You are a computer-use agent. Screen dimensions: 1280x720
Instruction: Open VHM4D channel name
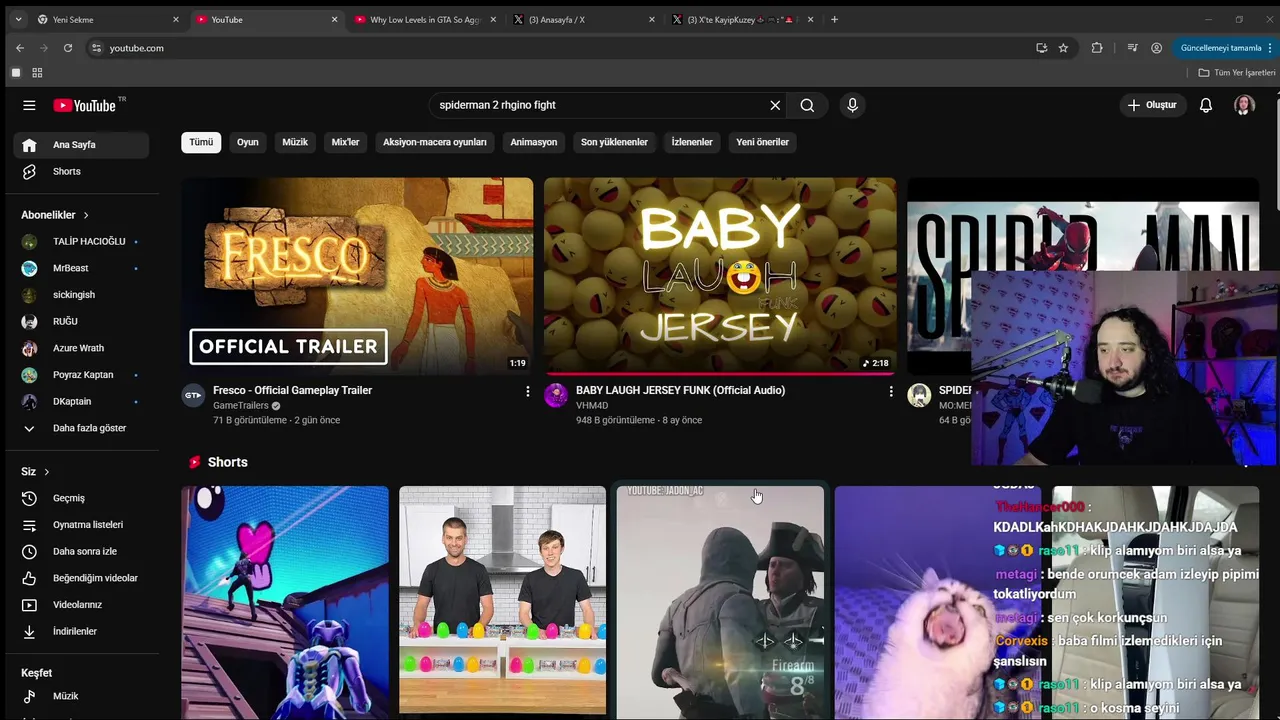(x=592, y=406)
